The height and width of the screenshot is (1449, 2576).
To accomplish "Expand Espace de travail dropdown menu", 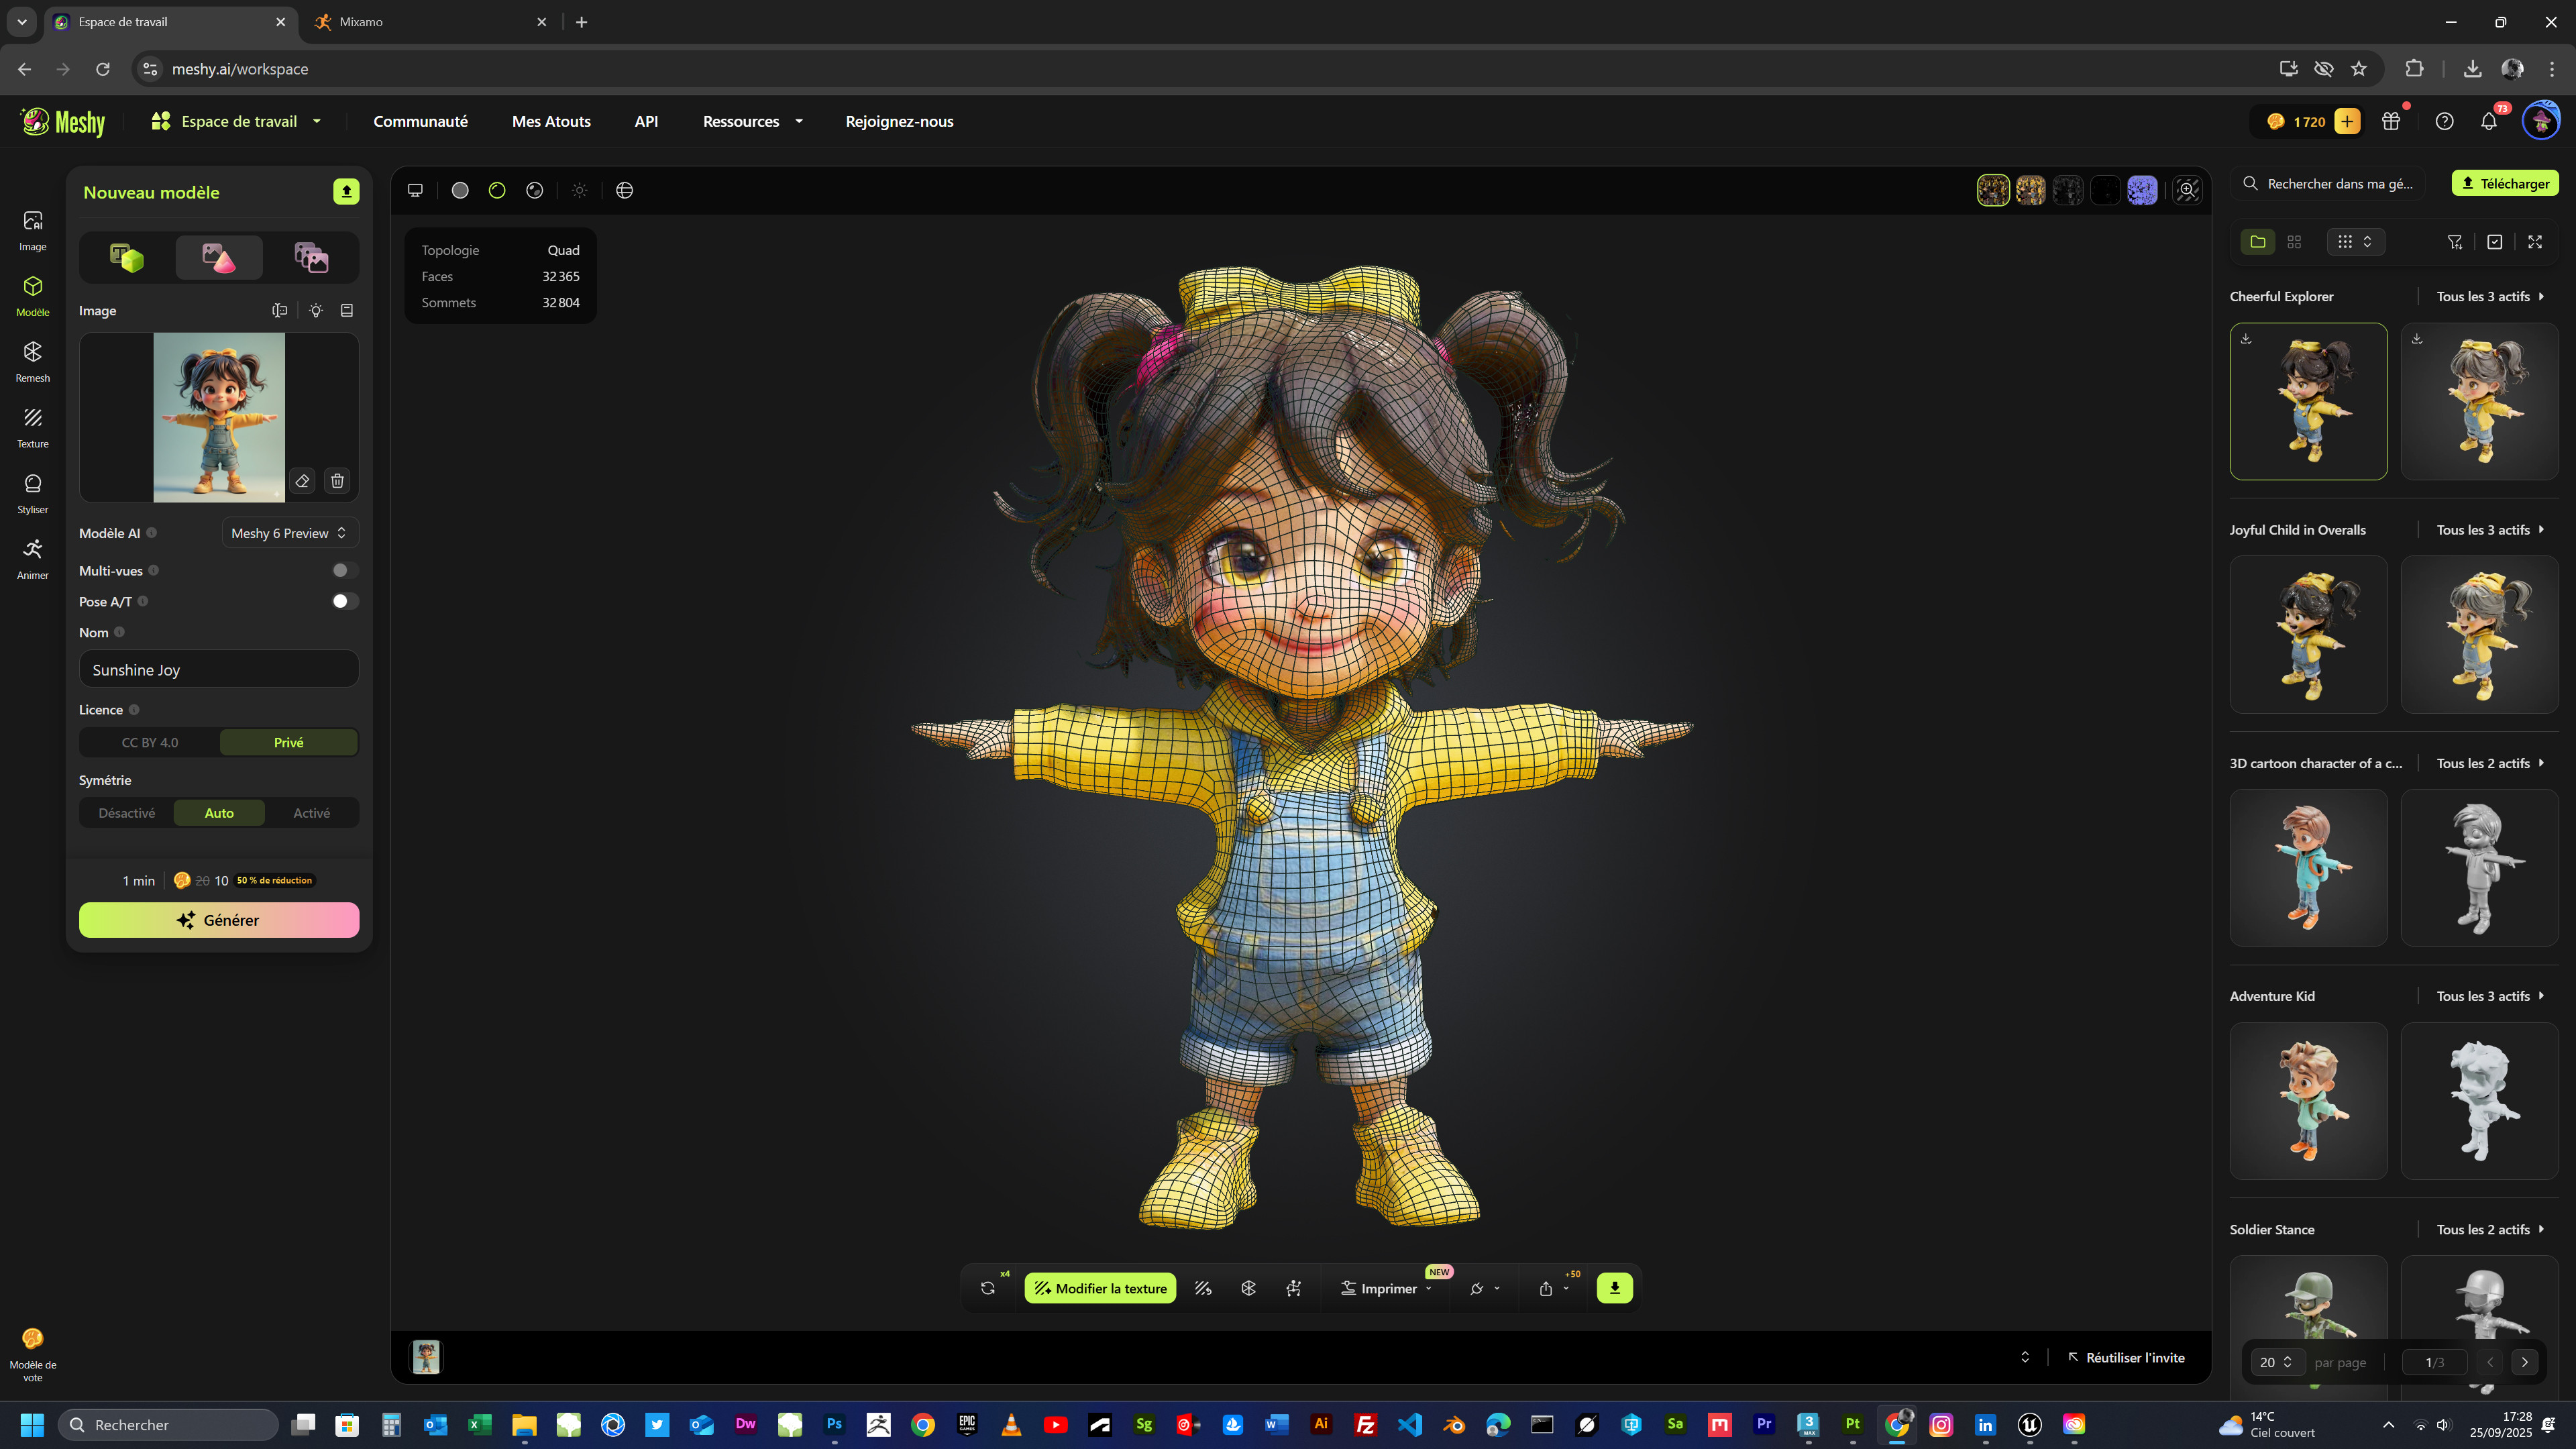I will tap(236, 121).
